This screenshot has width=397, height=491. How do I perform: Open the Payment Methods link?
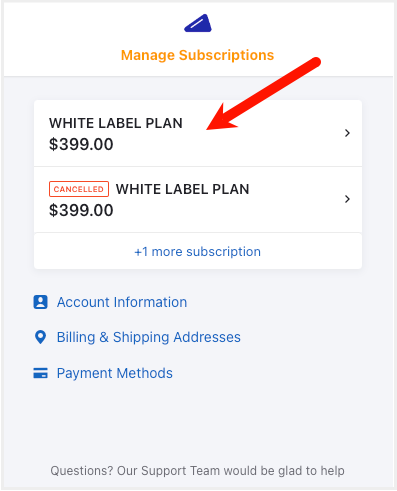click(115, 373)
